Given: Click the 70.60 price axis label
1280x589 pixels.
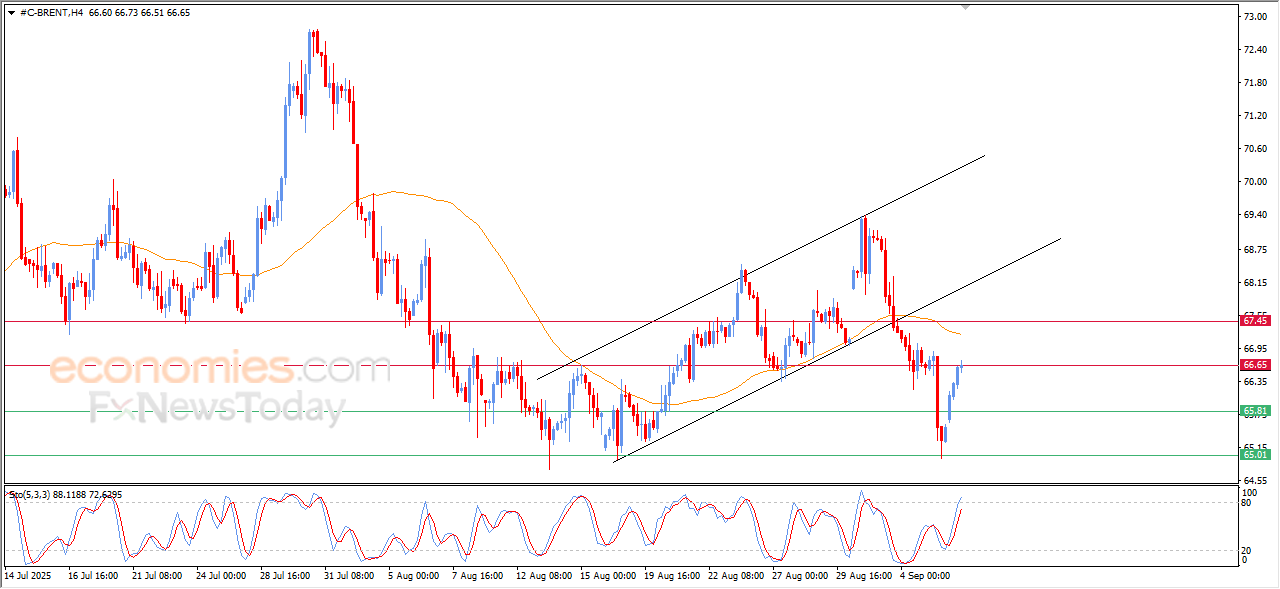Looking at the screenshot, I should coord(1256,149).
